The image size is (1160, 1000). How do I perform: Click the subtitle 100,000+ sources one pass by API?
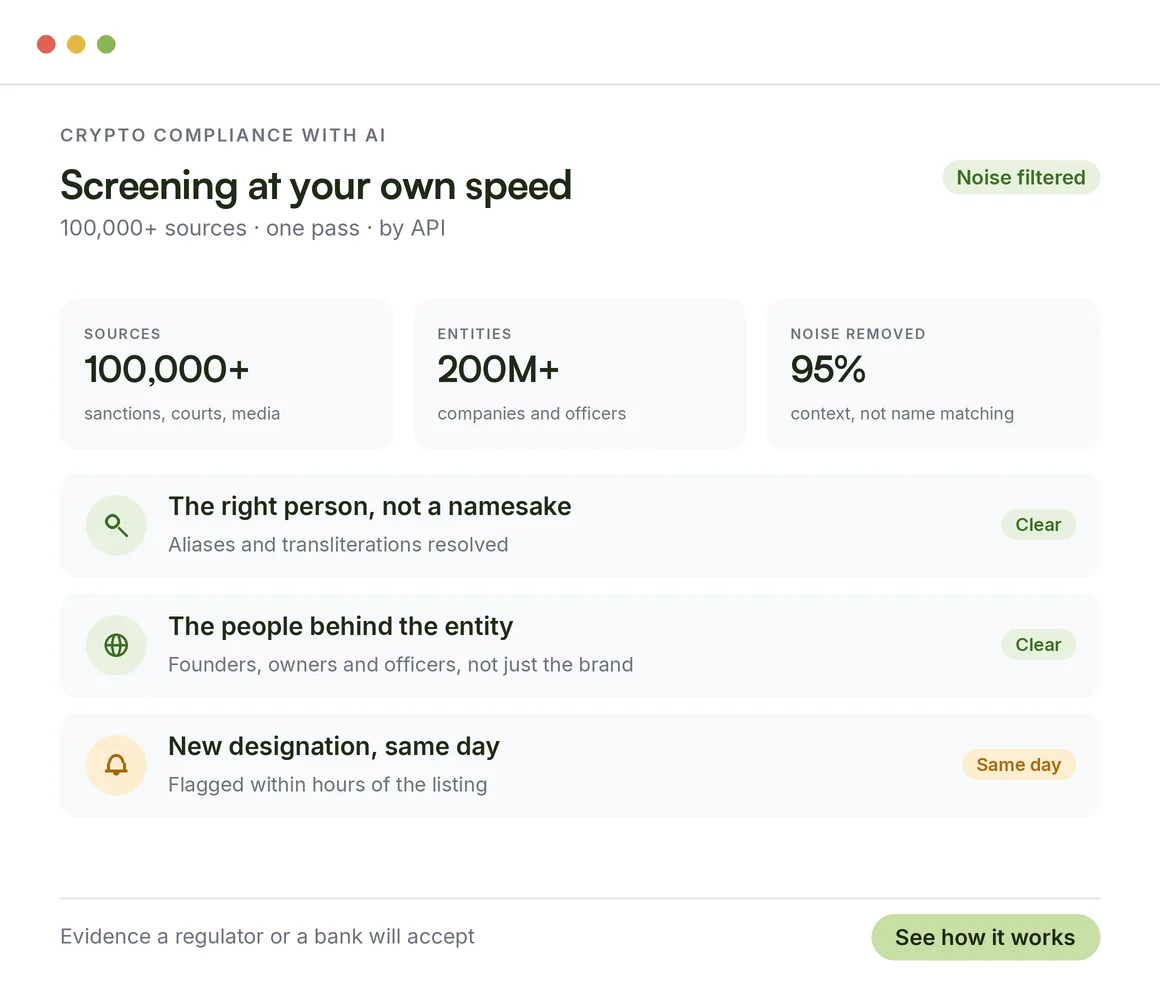point(253,228)
